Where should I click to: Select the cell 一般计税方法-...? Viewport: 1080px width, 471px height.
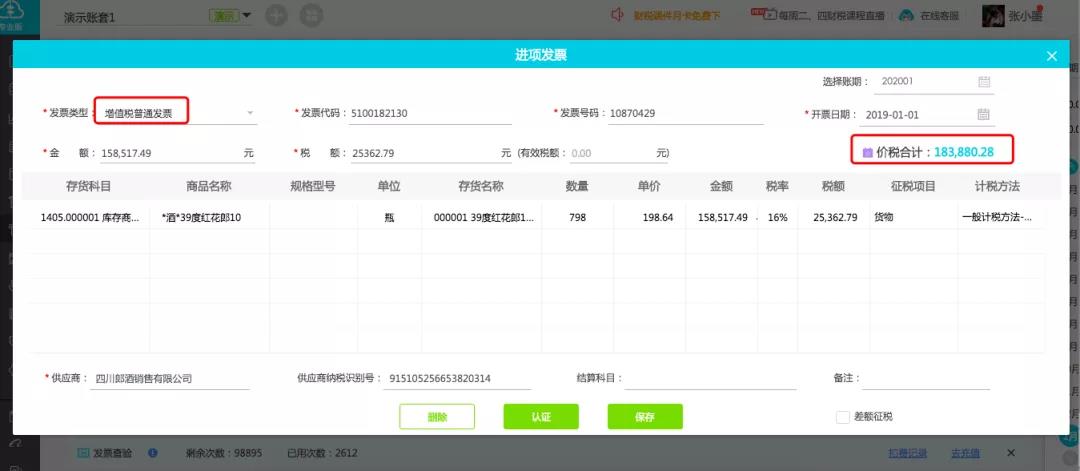(x=1001, y=218)
